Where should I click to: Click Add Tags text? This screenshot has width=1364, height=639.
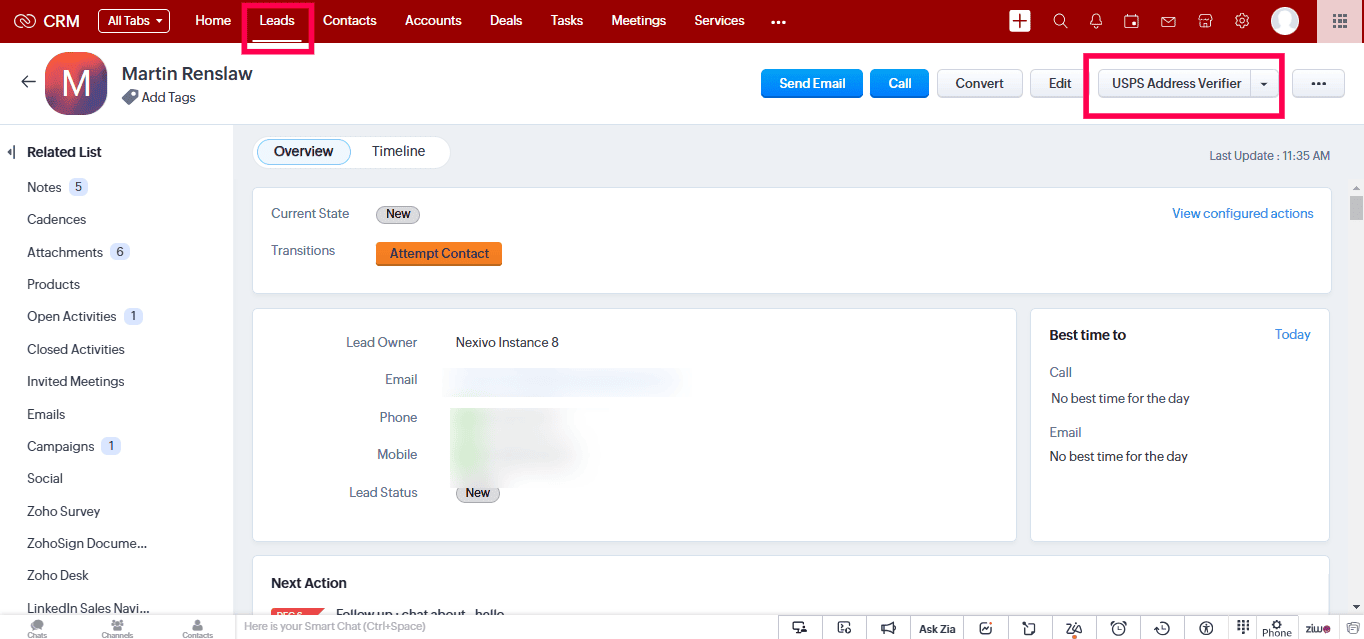coord(169,98)
